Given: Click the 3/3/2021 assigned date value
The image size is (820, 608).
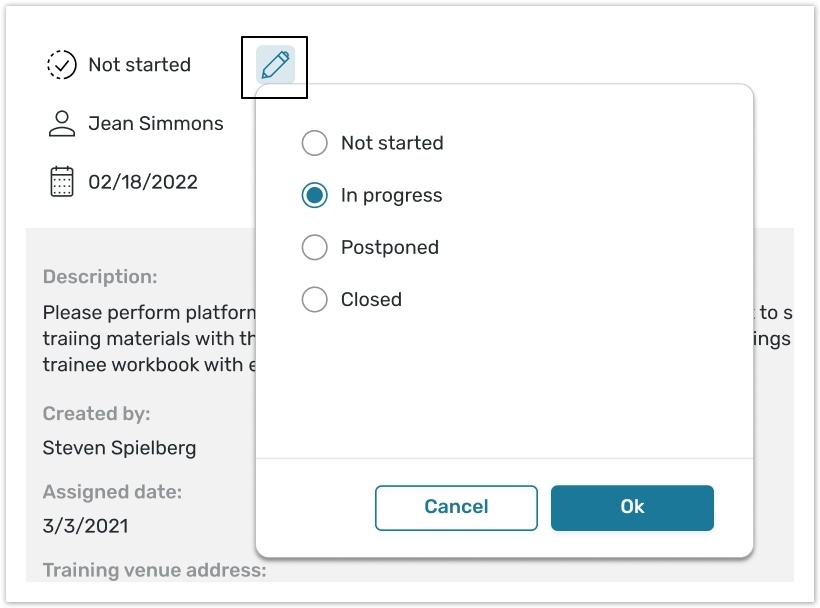Looking at the screenshot, I should (x=85, y=525).
